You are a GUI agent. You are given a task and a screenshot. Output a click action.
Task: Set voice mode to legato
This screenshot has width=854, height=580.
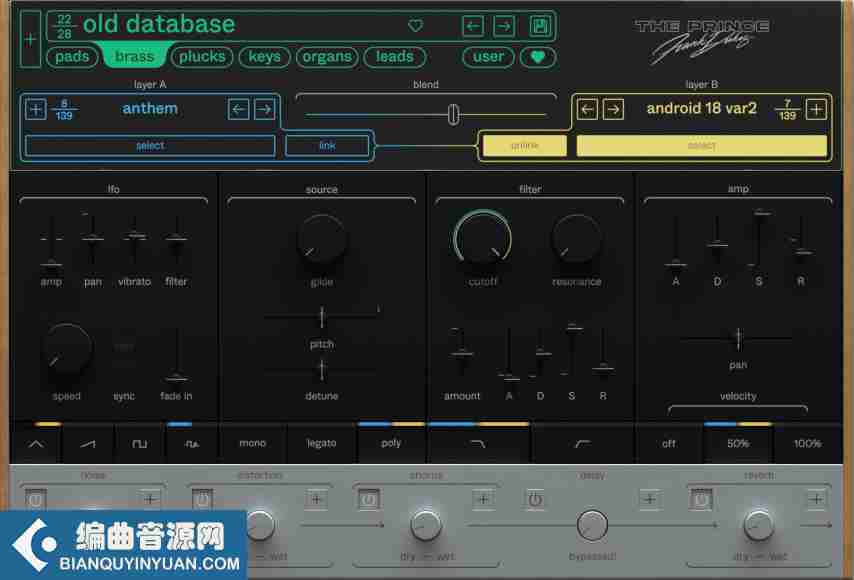tap(321, 443)
